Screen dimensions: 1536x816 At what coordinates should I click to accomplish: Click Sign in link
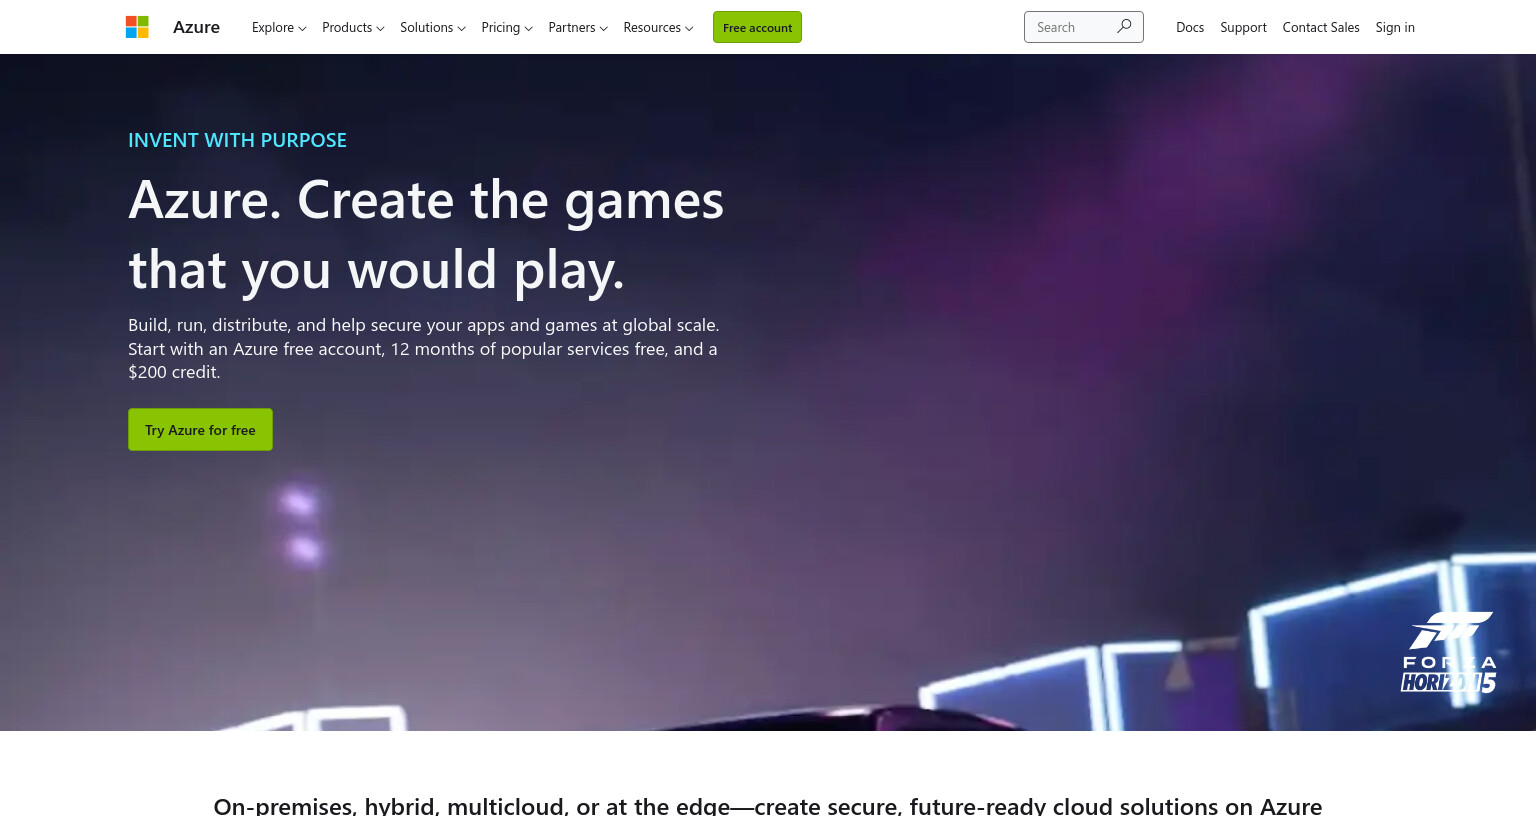click(1395, 27)
